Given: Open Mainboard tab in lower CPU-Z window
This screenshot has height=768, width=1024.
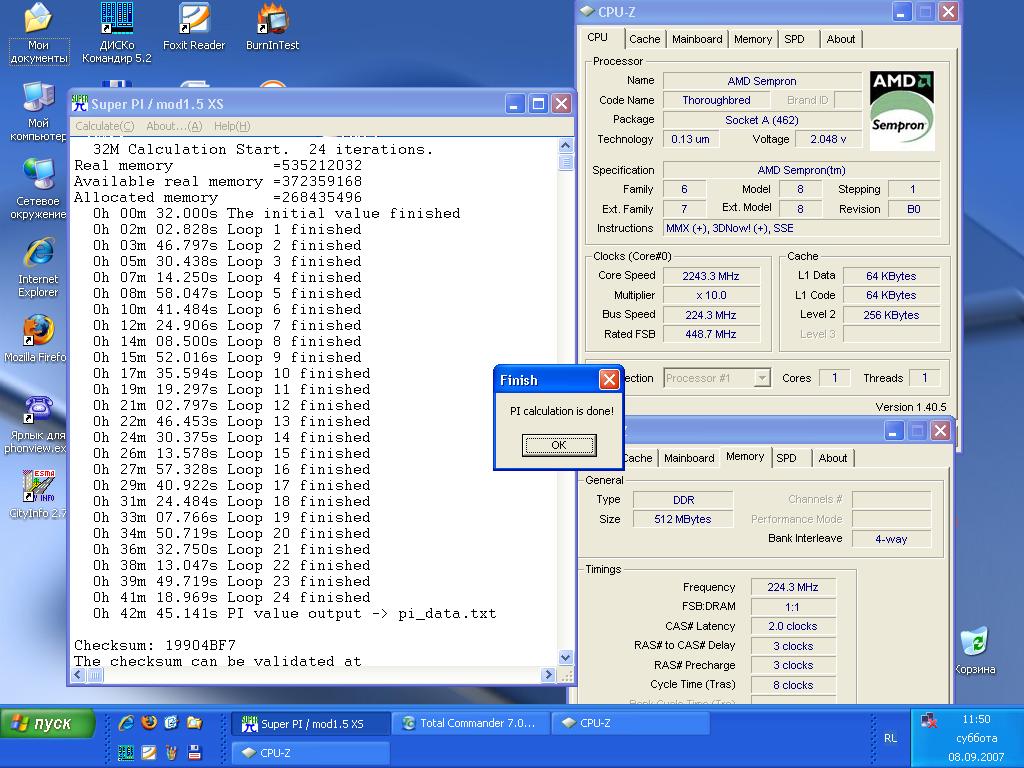Looking at the screenshot, I should pyautogui.click(x=689, y=458).
